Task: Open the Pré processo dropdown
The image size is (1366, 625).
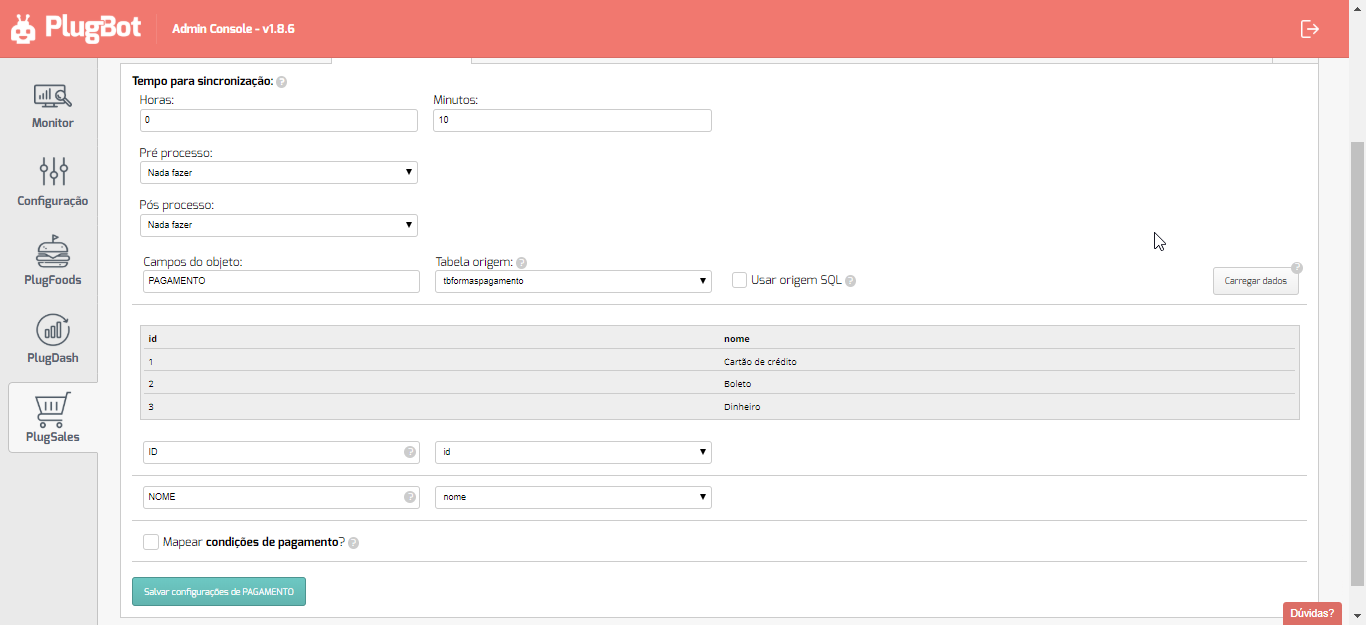Action: (278, 173)
